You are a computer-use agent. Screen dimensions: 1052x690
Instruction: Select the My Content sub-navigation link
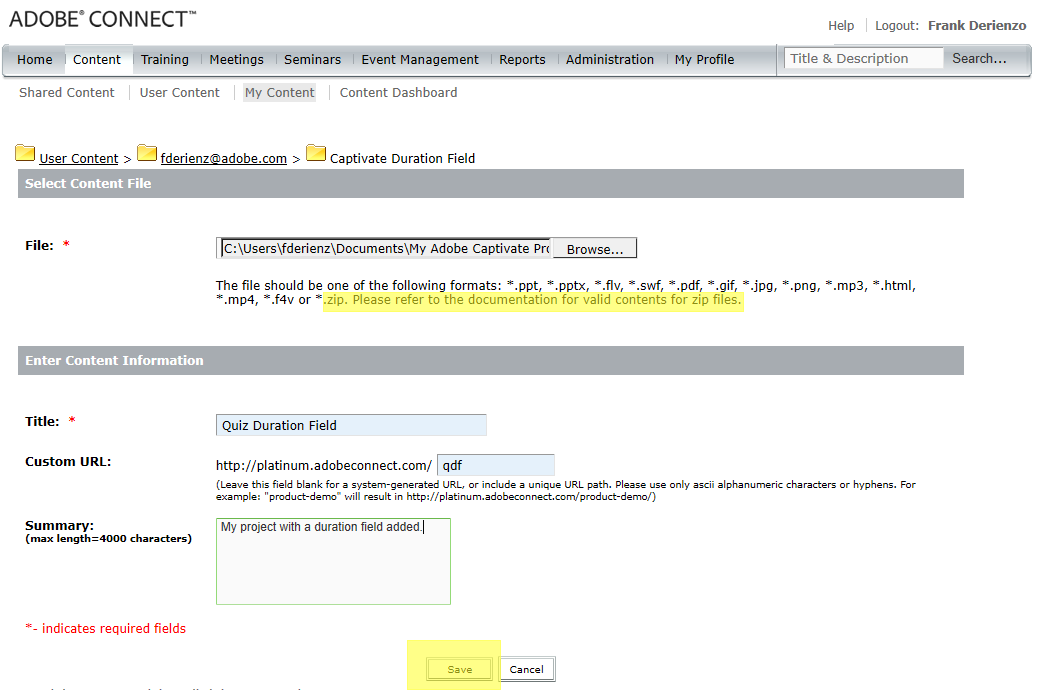[279, 93]
